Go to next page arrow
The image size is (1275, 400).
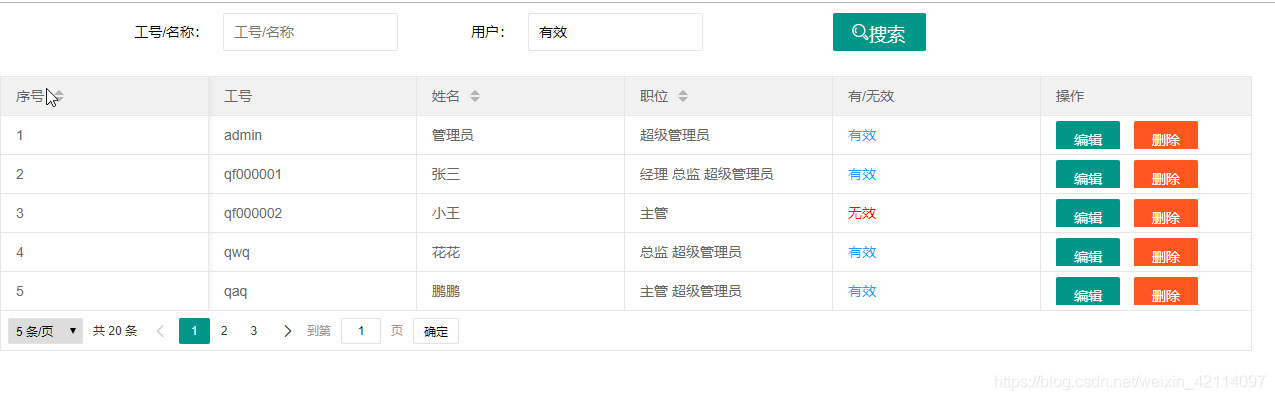[288, 331]
